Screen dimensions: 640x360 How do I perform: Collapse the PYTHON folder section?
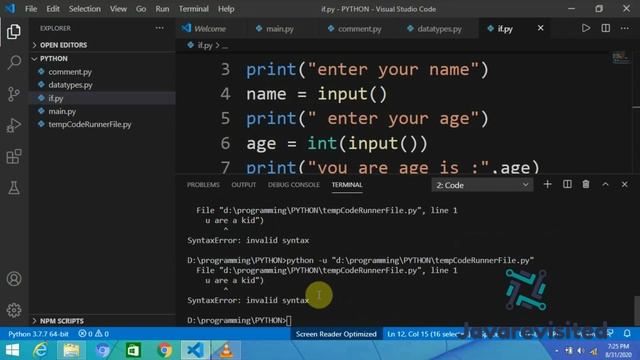(x=102, y=58)
